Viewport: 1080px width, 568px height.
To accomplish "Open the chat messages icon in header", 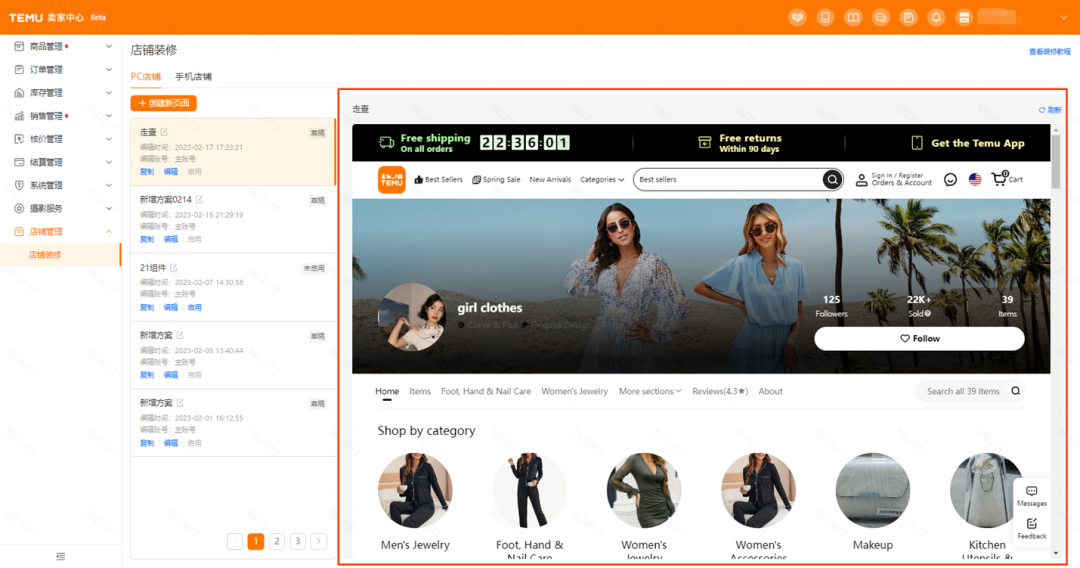I will (881, 17).
